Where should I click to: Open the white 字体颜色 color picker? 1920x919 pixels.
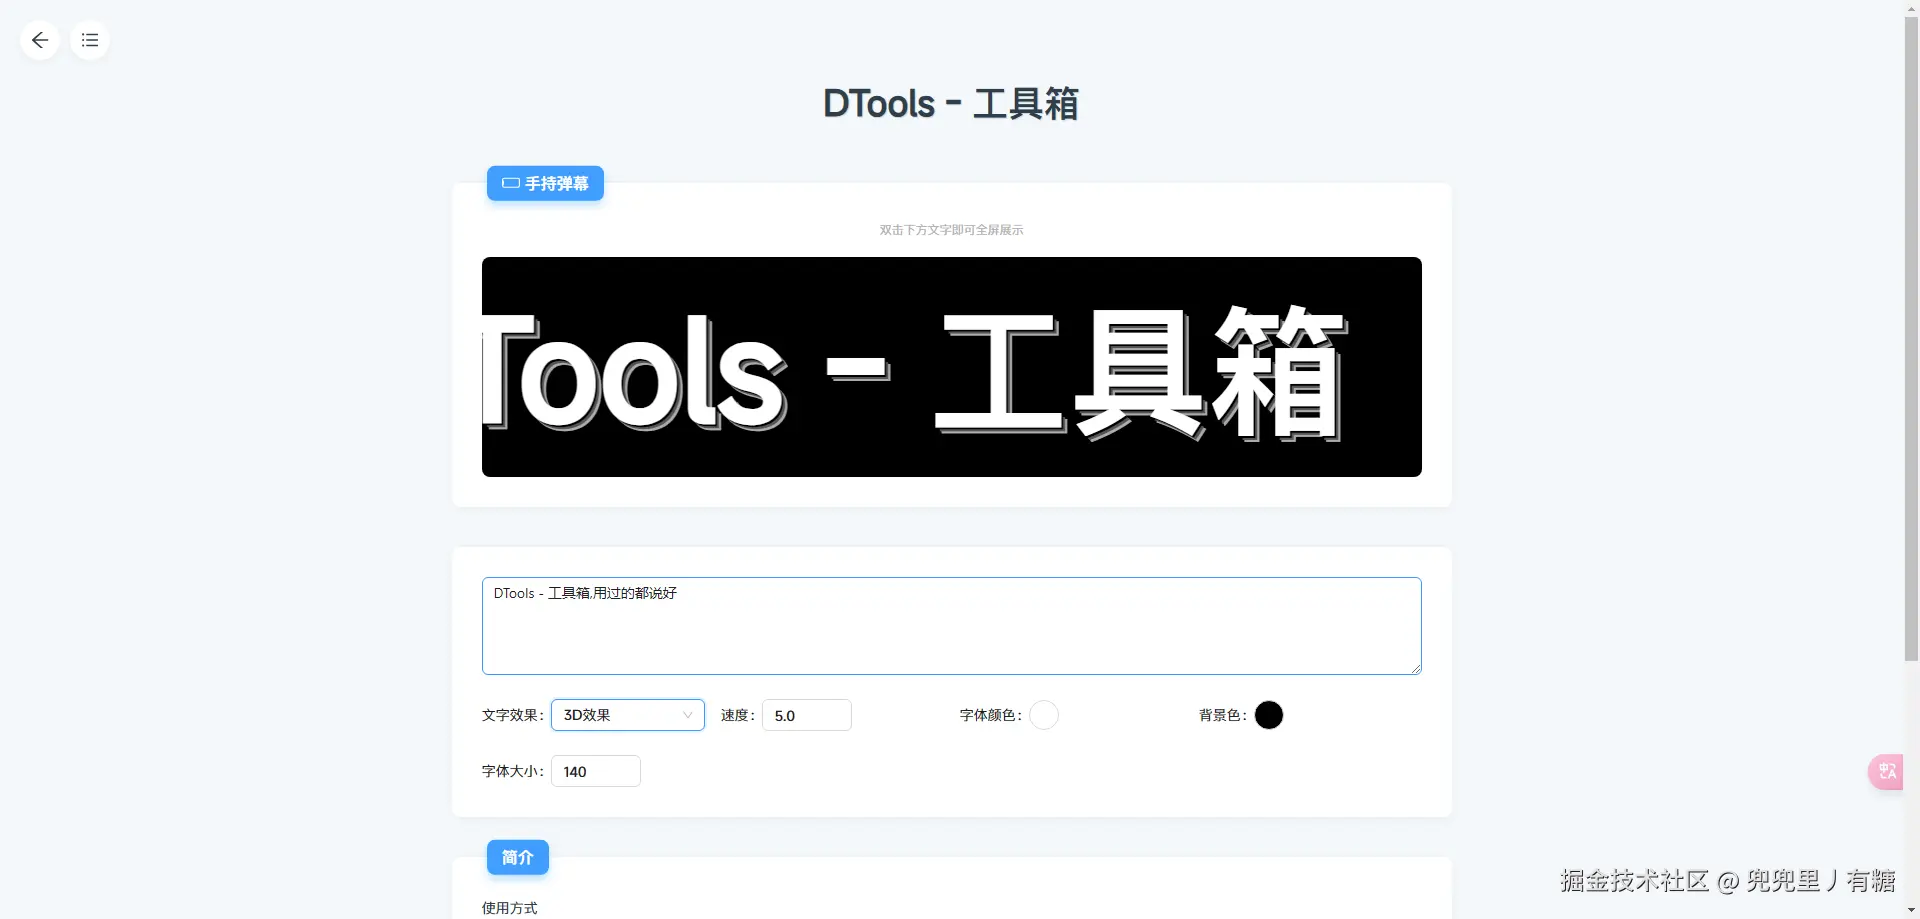pyautogui.click(x=1044, y=715)
